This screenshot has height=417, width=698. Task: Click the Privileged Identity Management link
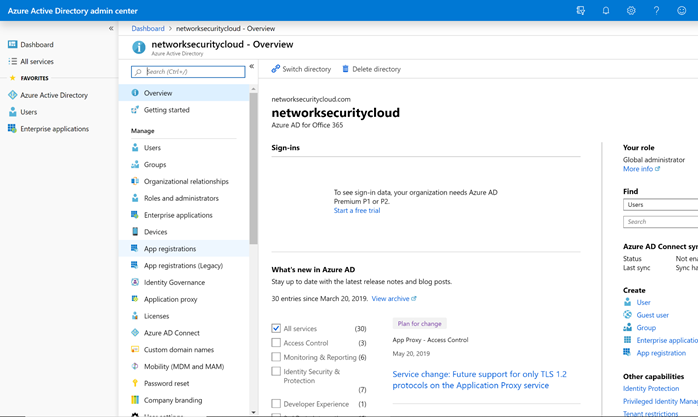(x=661, y=401)
